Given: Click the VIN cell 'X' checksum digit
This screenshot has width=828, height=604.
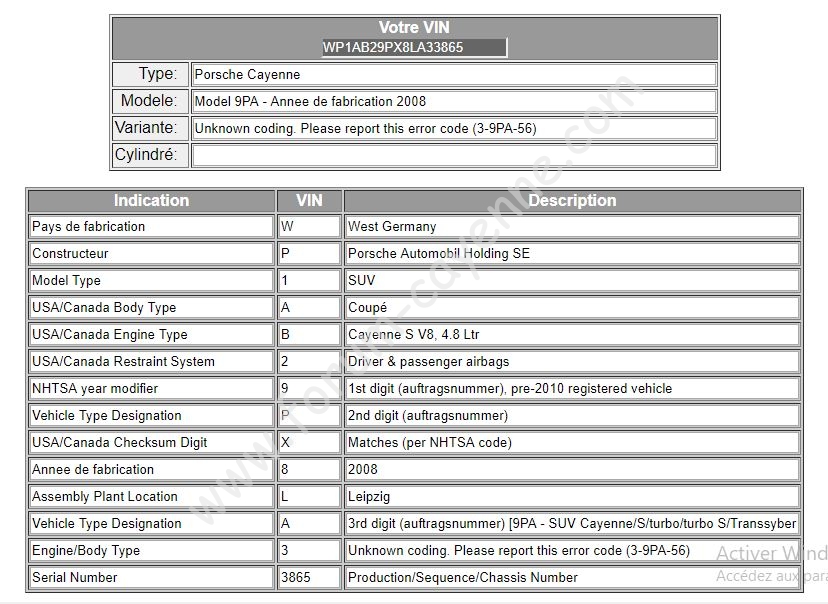Looking at the screenshot, I should click(x=309, y=442).
